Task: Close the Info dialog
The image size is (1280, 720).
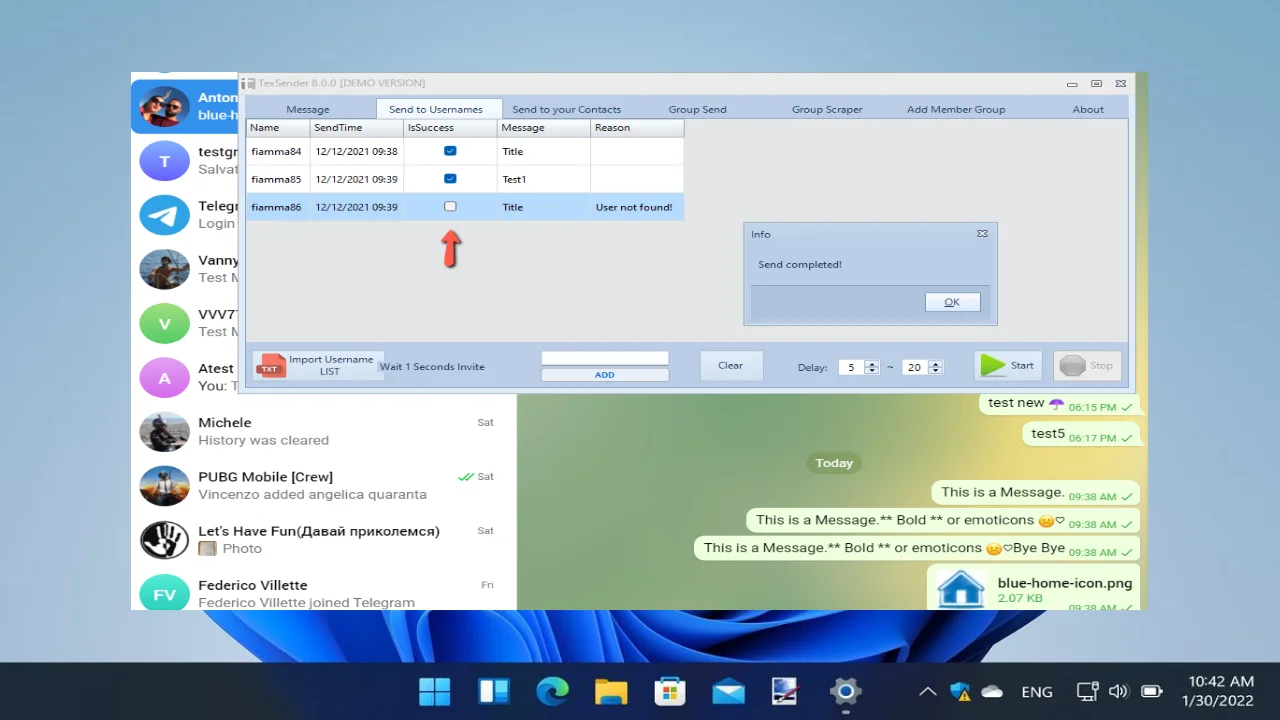Action: (982, 233)
